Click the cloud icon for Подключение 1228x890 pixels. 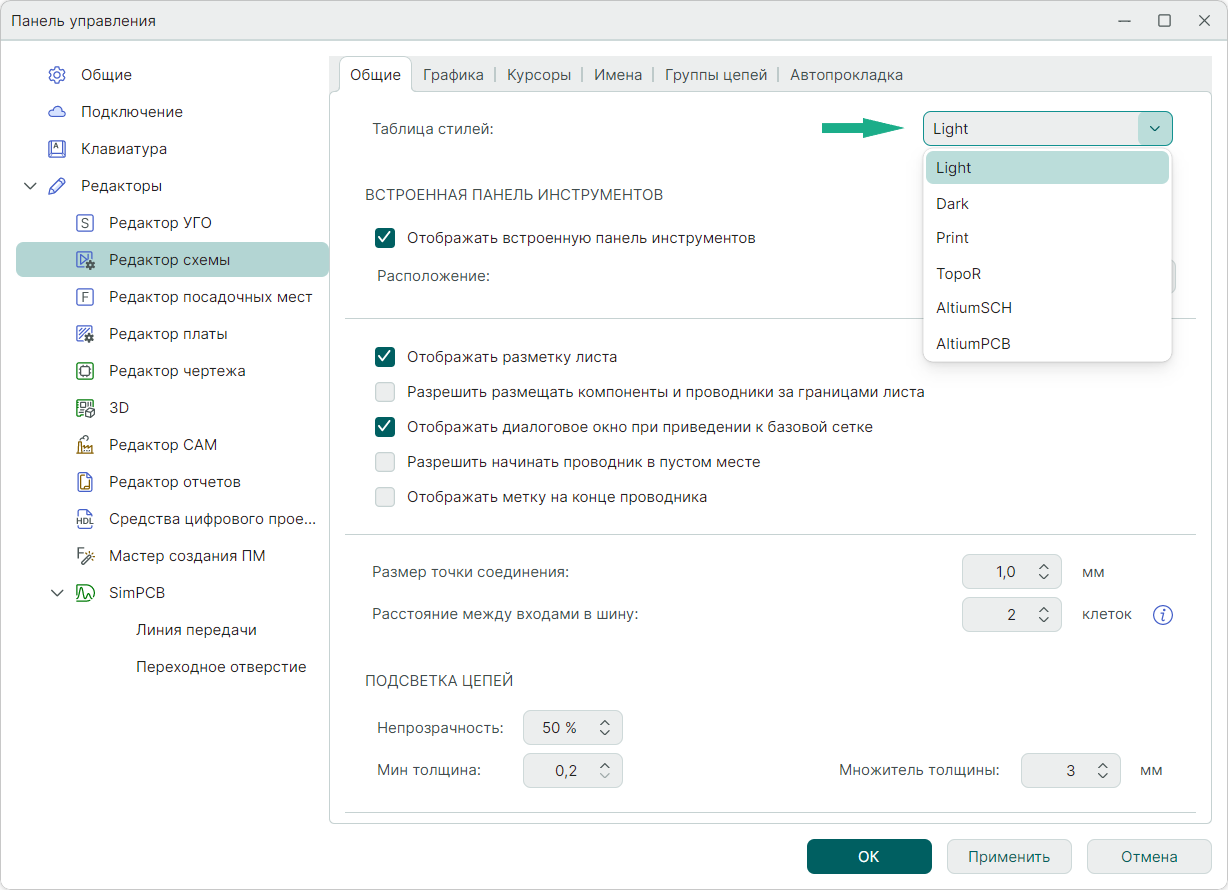point(57,112)
